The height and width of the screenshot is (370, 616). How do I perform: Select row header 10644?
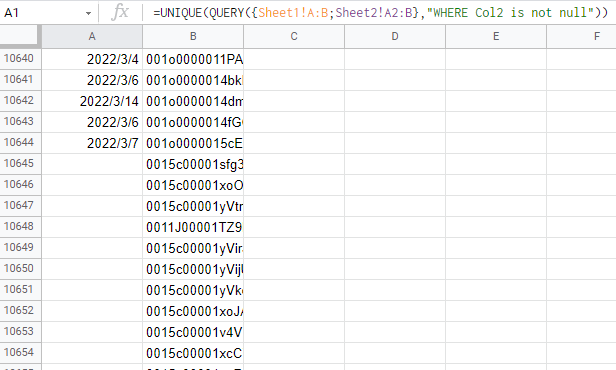tap(20, 143)
